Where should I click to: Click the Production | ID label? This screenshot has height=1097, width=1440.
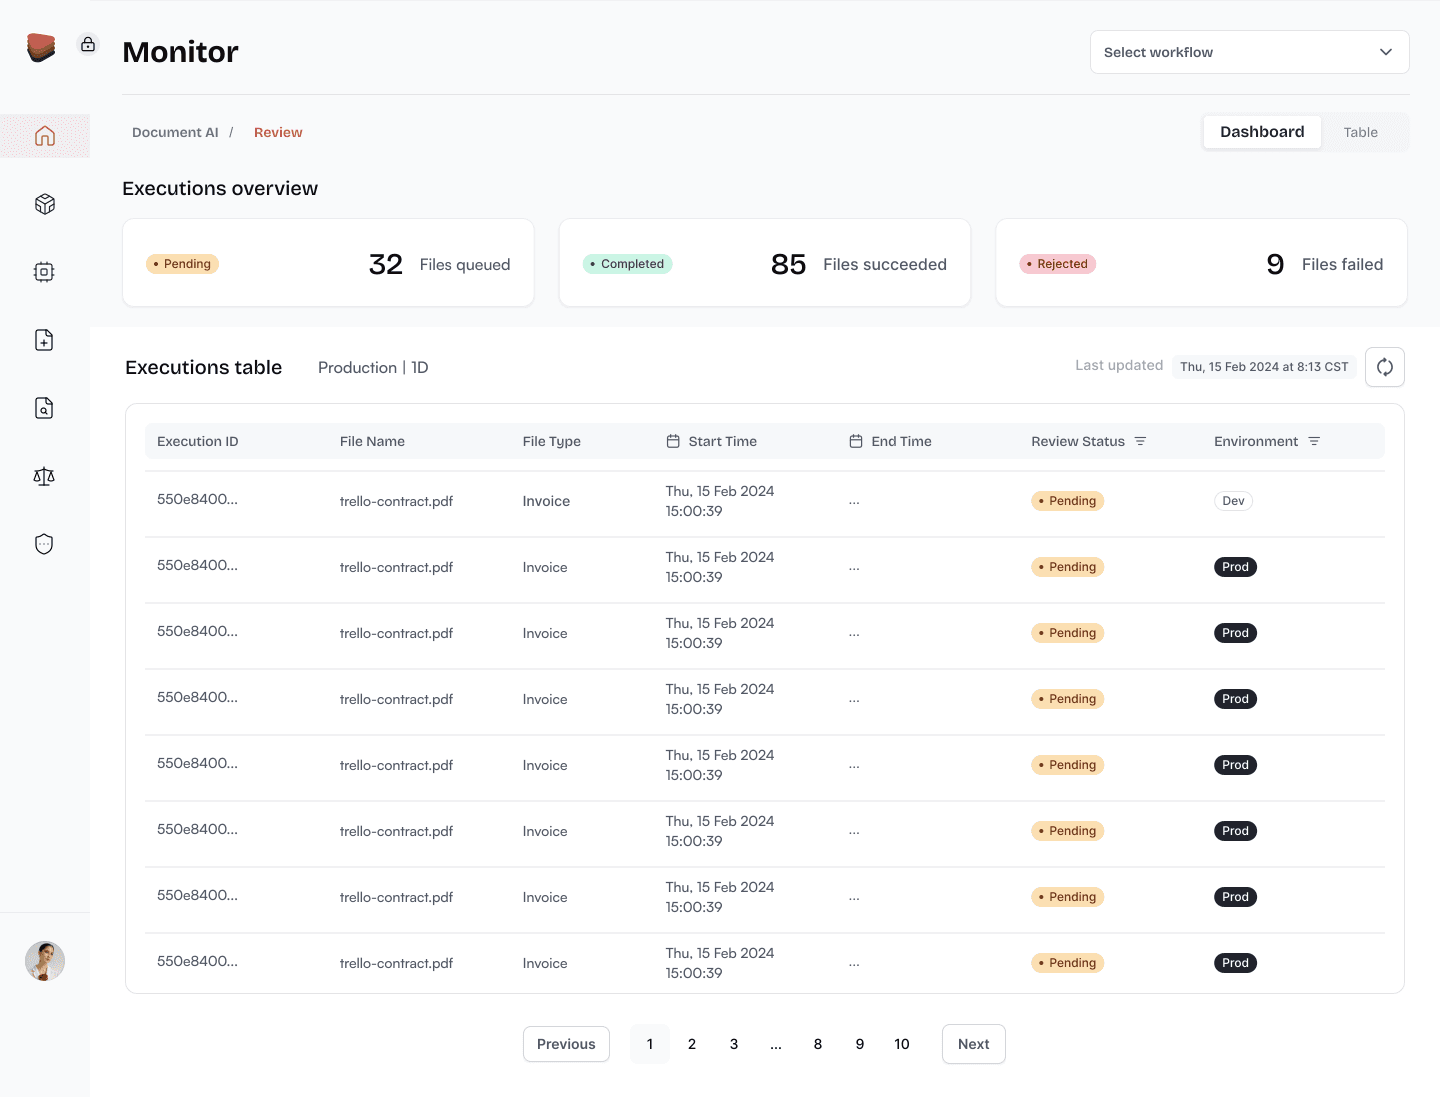[x=373, y=368]
